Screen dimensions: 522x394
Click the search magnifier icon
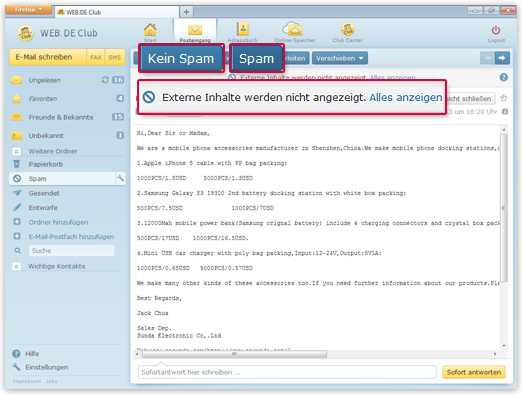click(x=18, y=250)
